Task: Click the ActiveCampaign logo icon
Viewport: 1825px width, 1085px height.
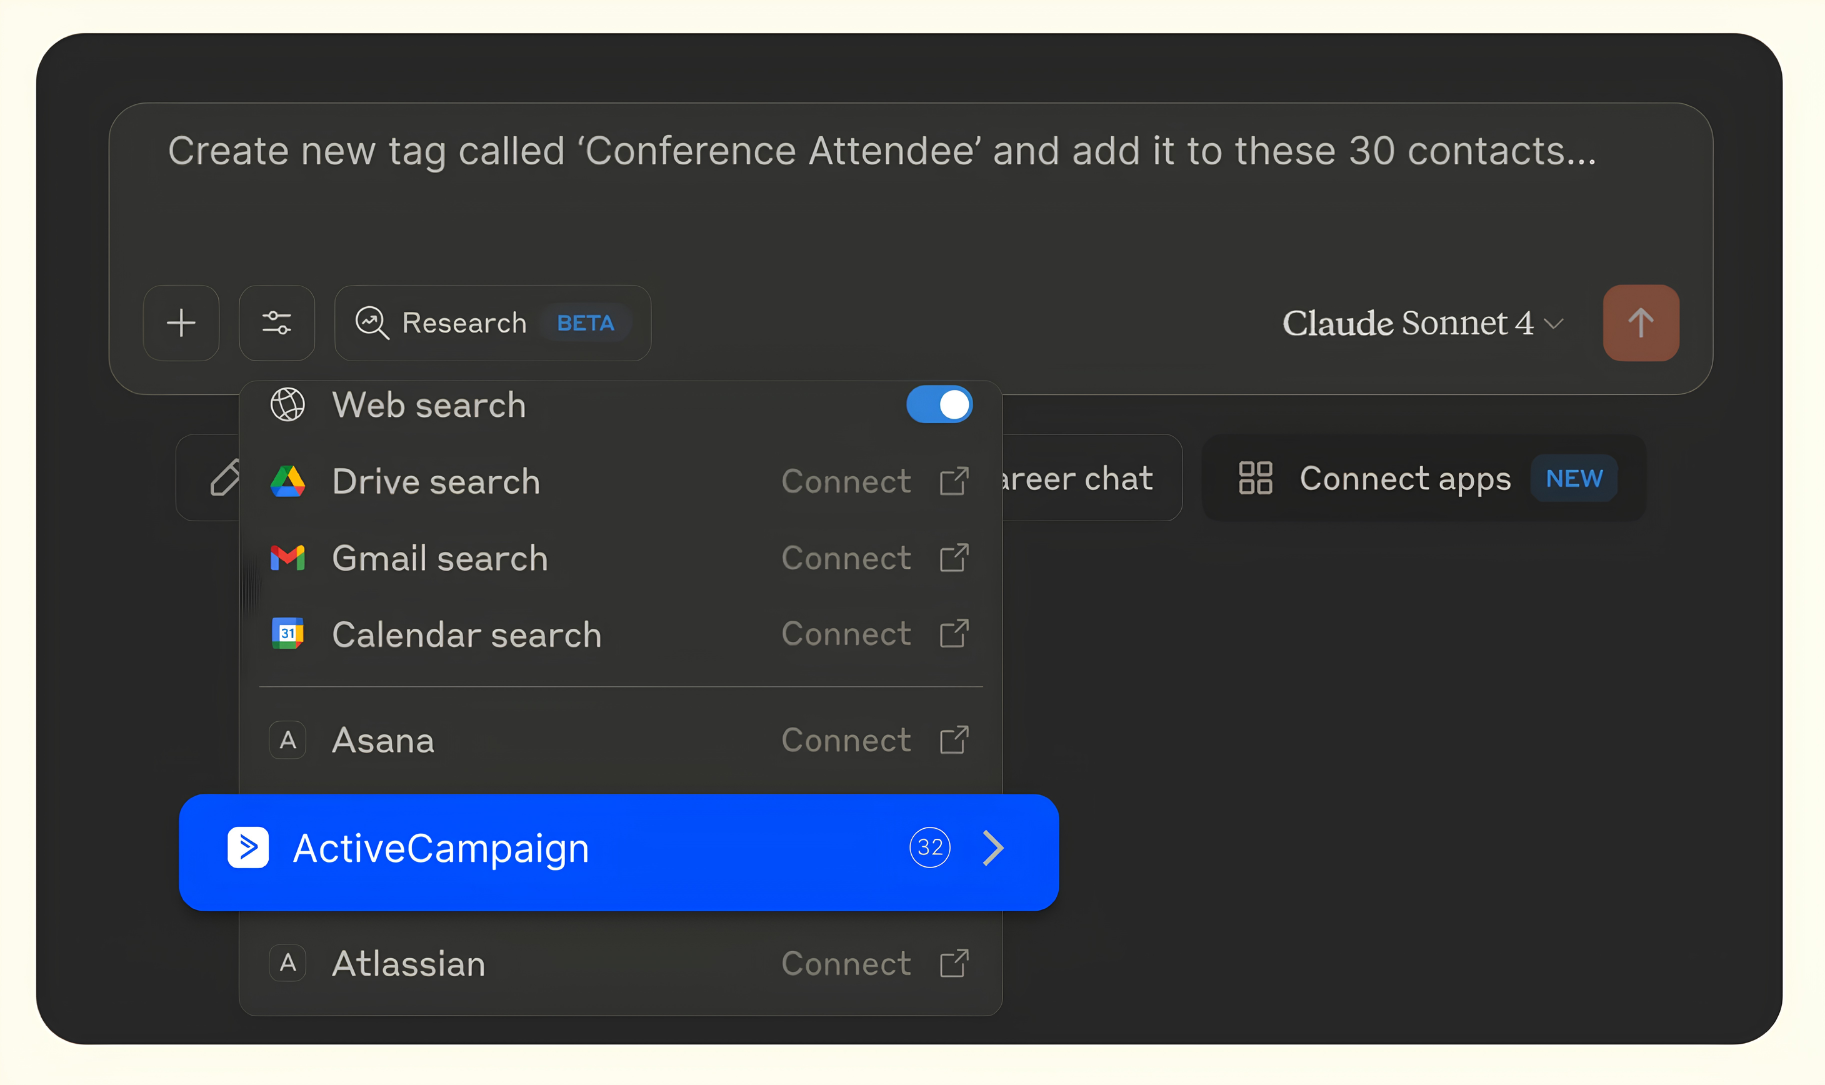Action: 248,848
